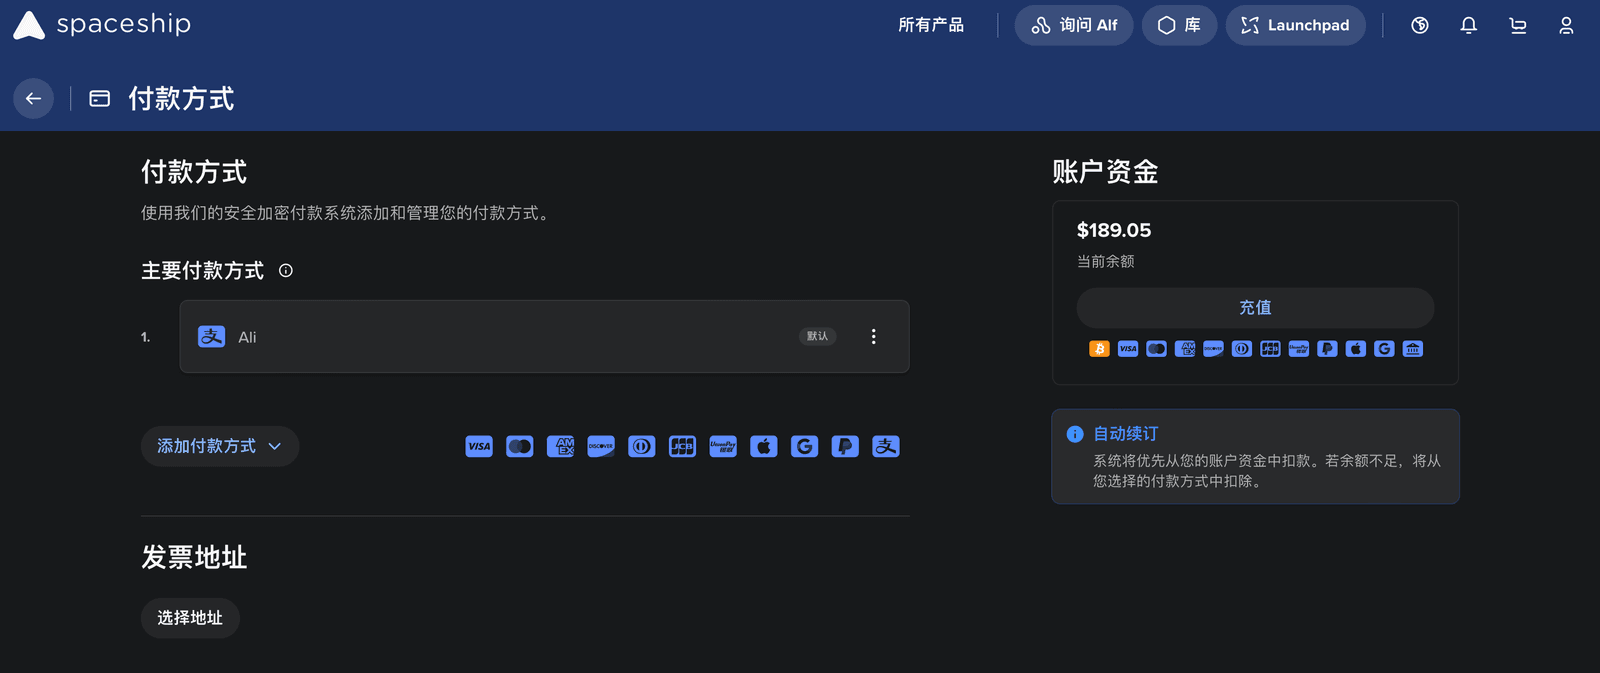
Task: Open the user account icon
Action: pos(1566,26)
